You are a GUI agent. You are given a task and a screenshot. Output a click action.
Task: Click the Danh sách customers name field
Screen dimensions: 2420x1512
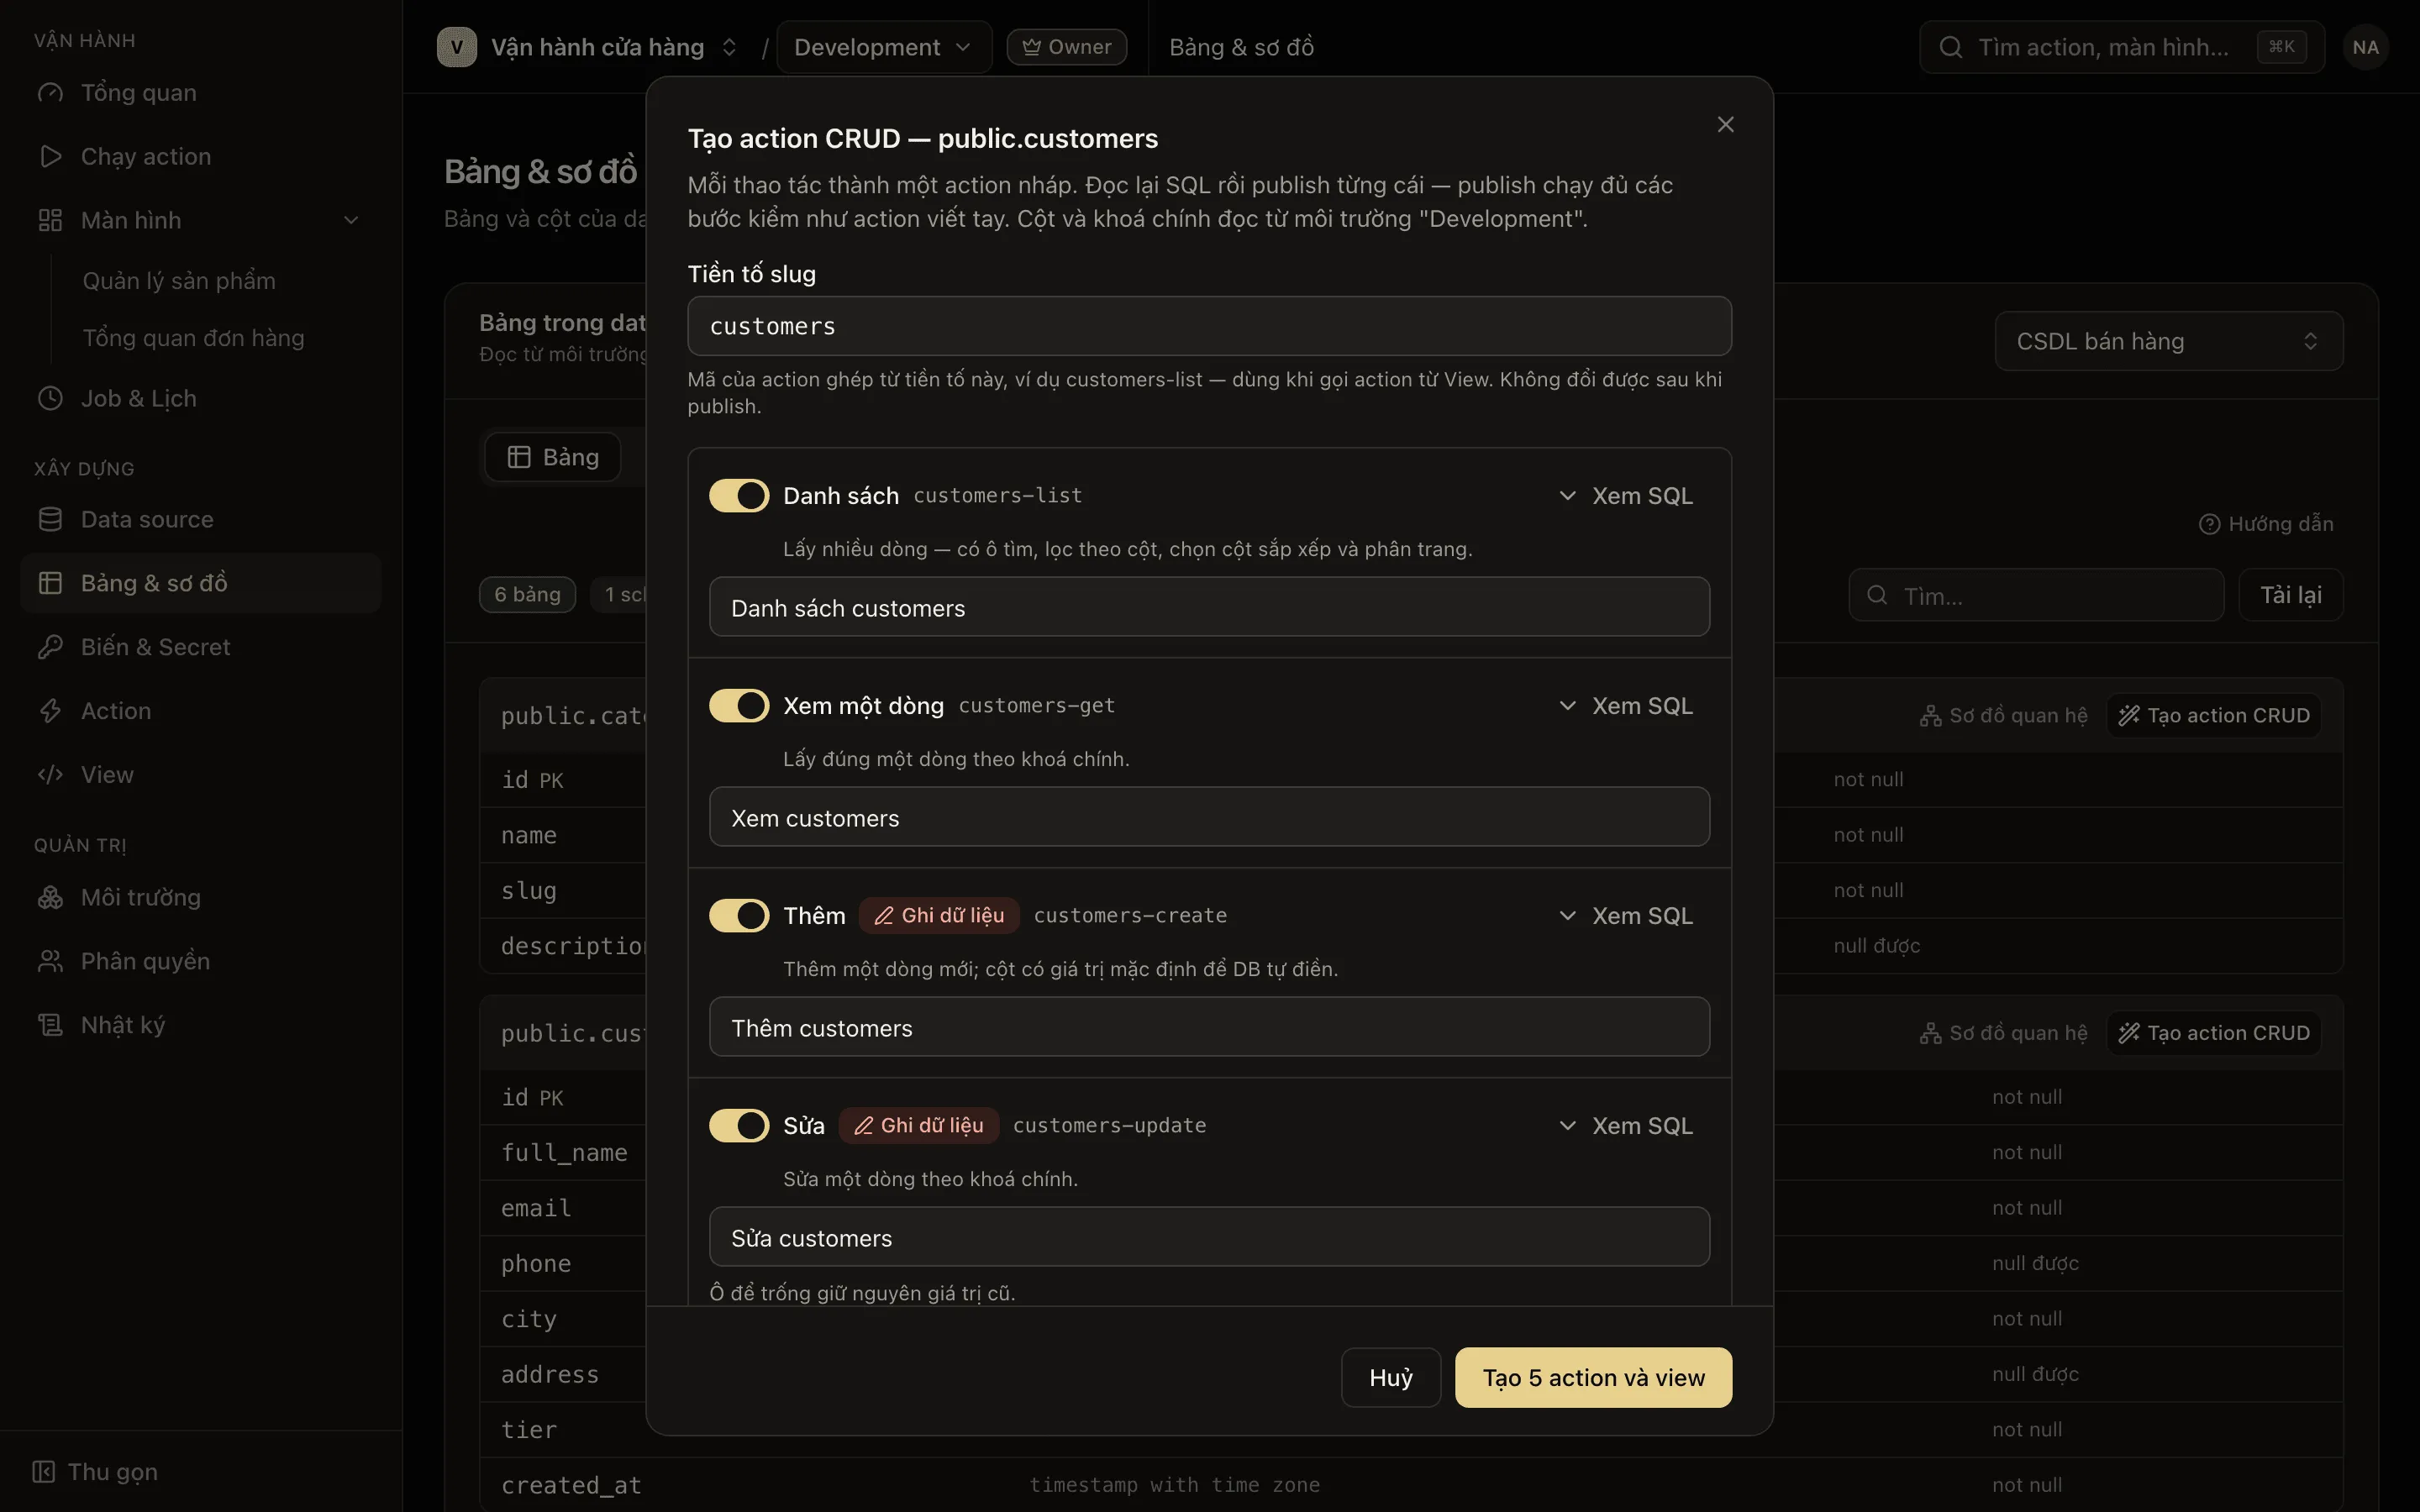[x=1209, y=607]
